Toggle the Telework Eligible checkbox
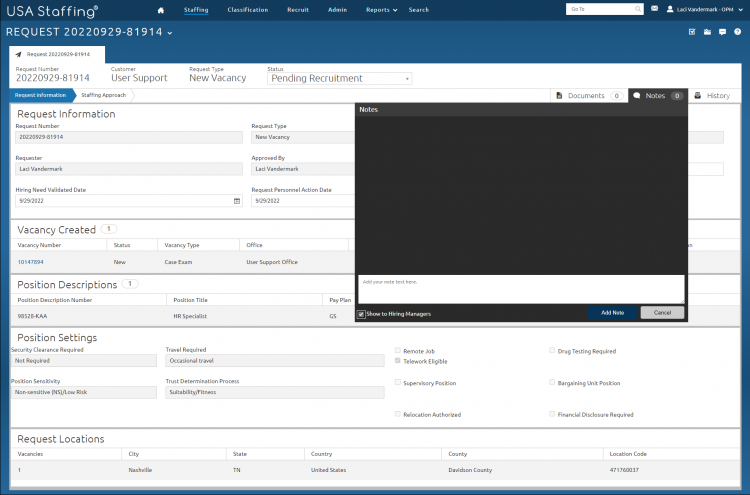Viewport: 750px width, 495px height. click(398, 361)
